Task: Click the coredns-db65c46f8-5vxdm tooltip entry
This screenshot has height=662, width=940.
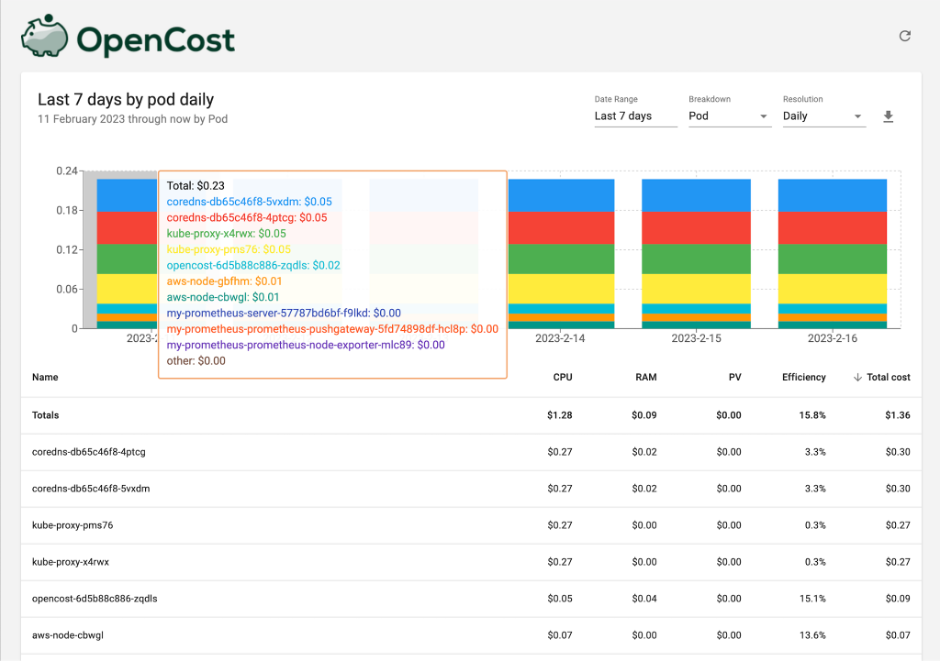Action: (x=250, y=201)
